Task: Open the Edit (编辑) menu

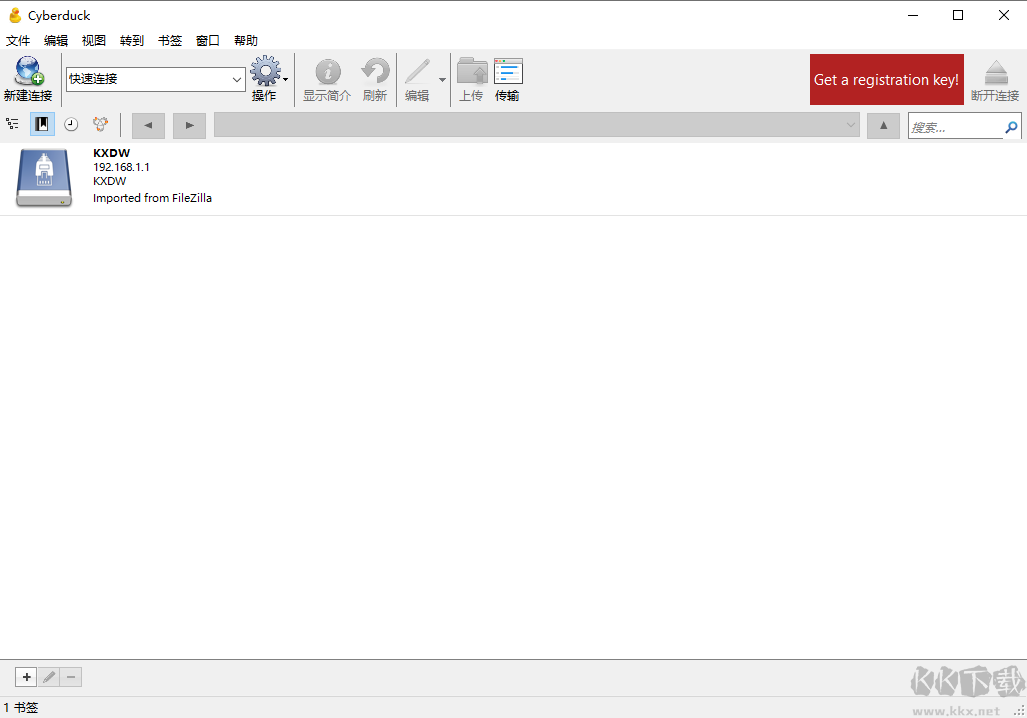Action: (x=56, y=41)
